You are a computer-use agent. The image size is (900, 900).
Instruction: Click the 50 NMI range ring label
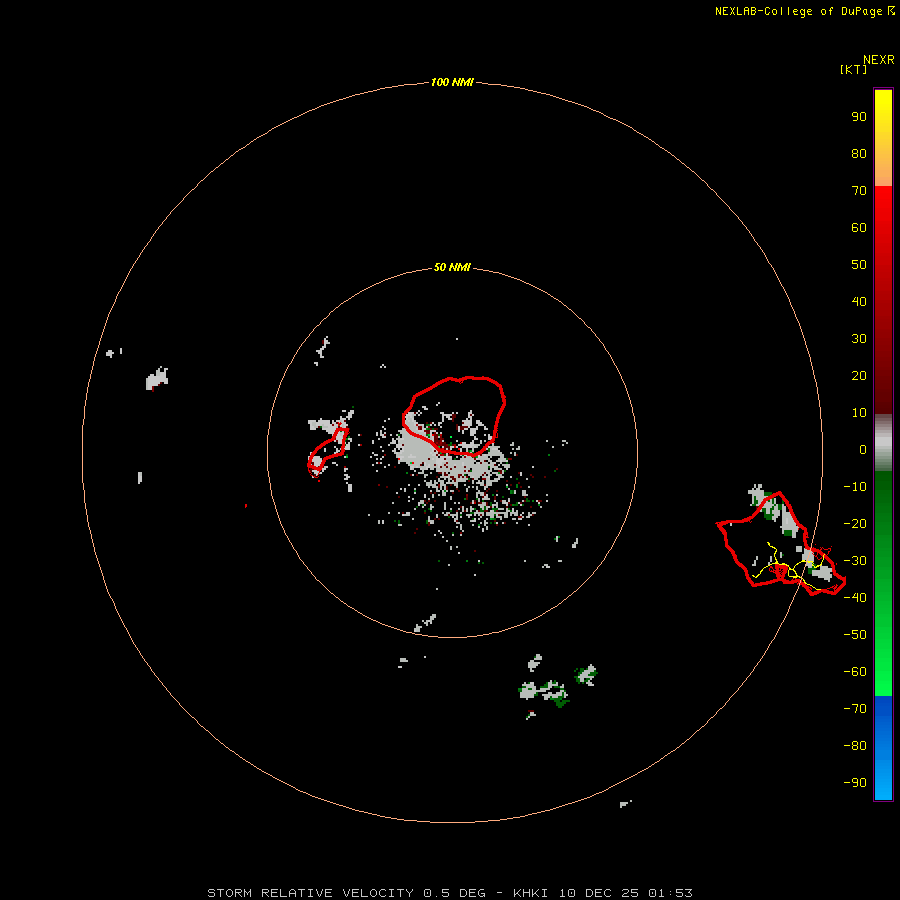(452, 267)
